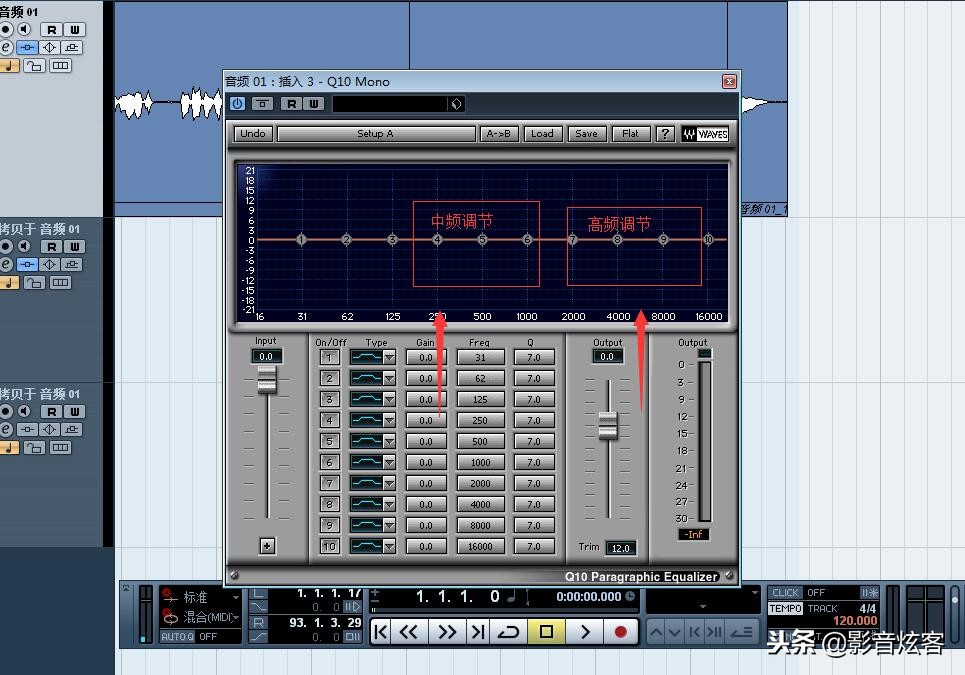The image size is (965, 675).
Task: Click the Save preset button
Action: point(587,134)
